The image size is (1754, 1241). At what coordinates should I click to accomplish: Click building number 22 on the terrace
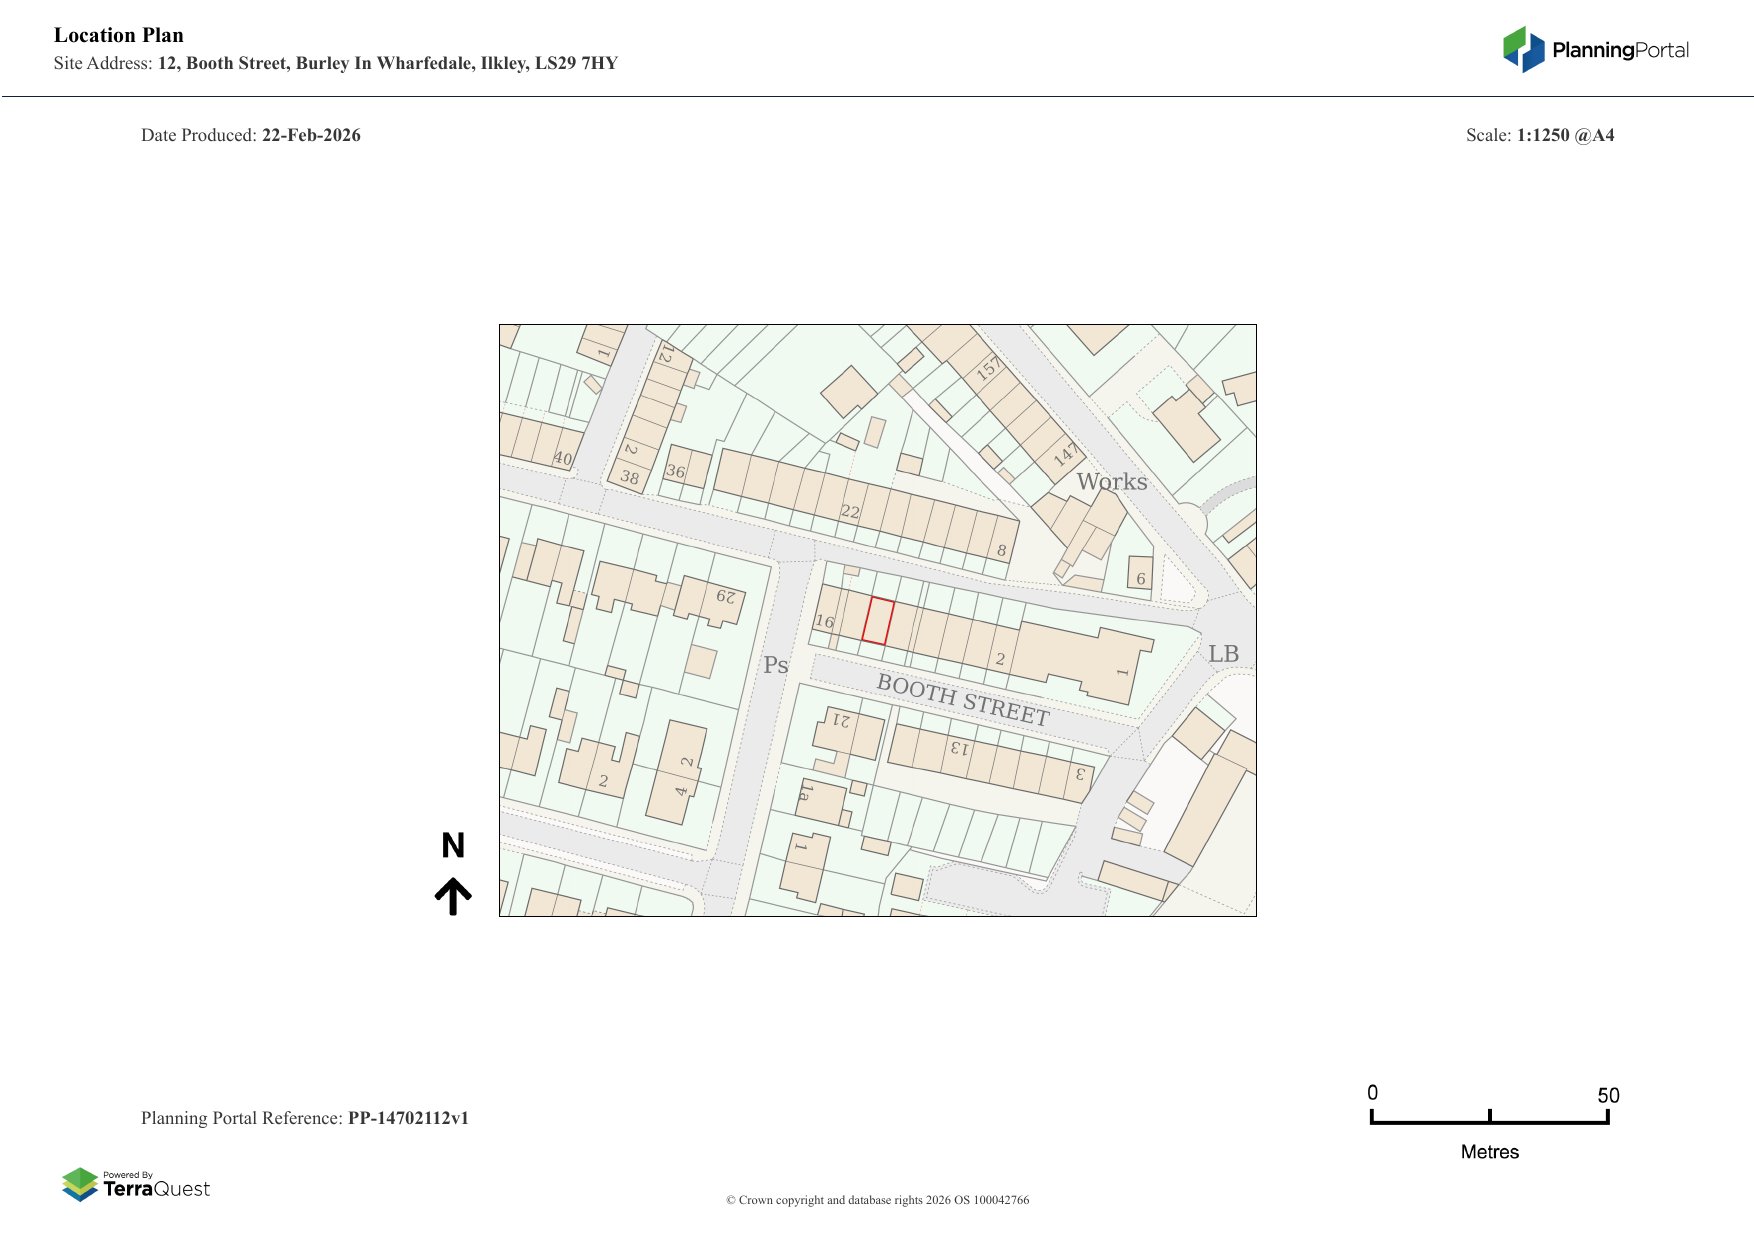850,512
